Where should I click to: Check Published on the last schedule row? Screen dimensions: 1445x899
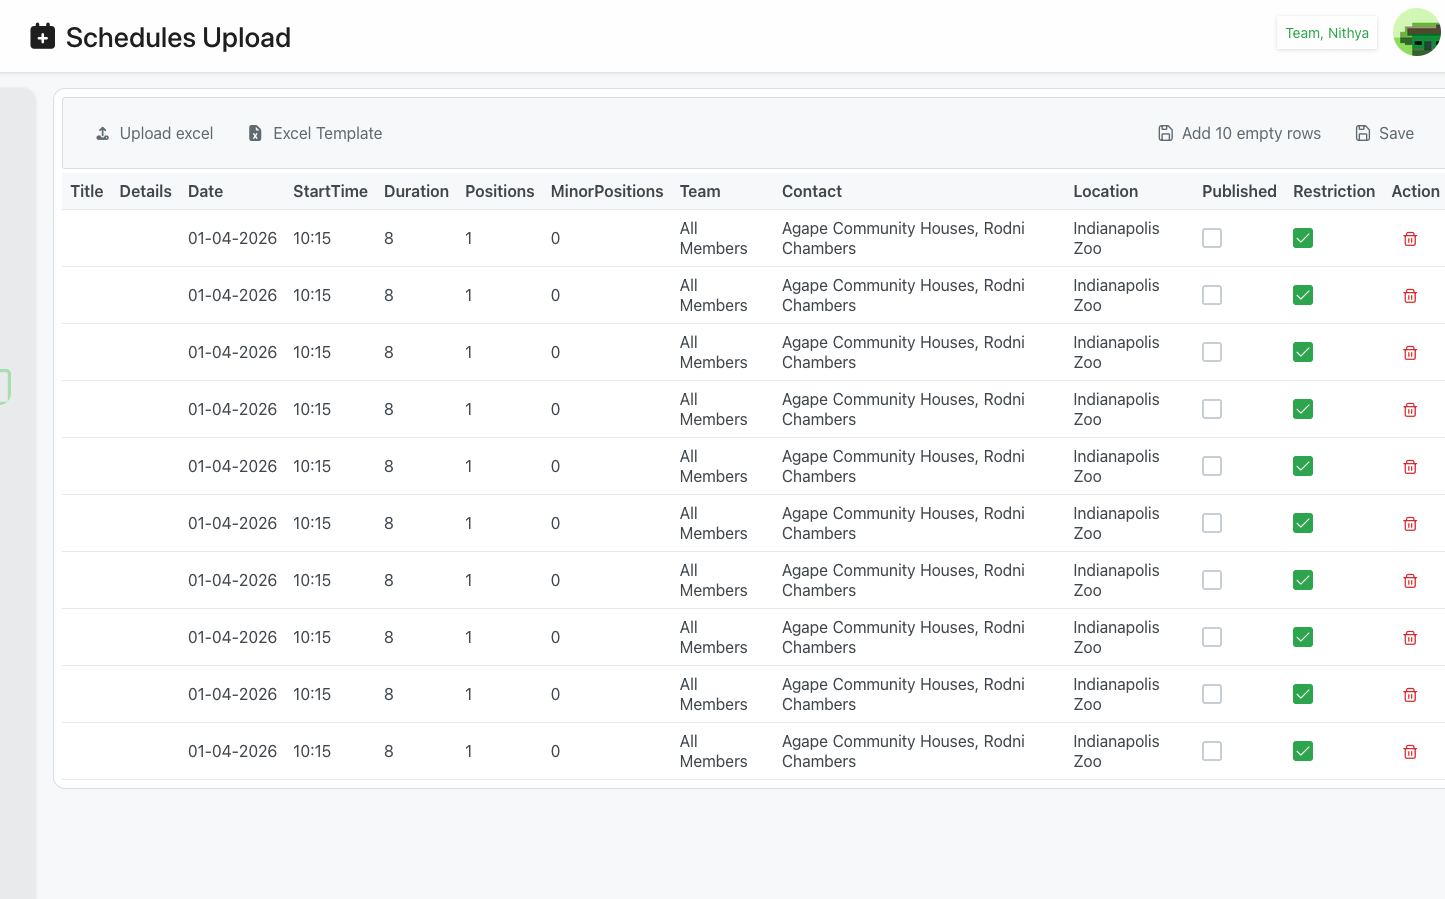point(1212,751)
